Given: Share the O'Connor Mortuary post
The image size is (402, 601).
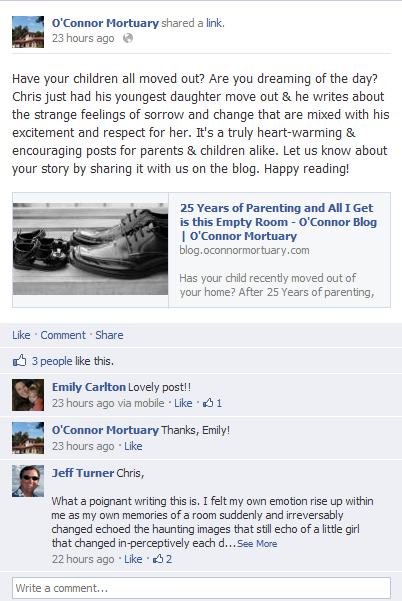Looking at the screenshot, I should pos(109,335).
